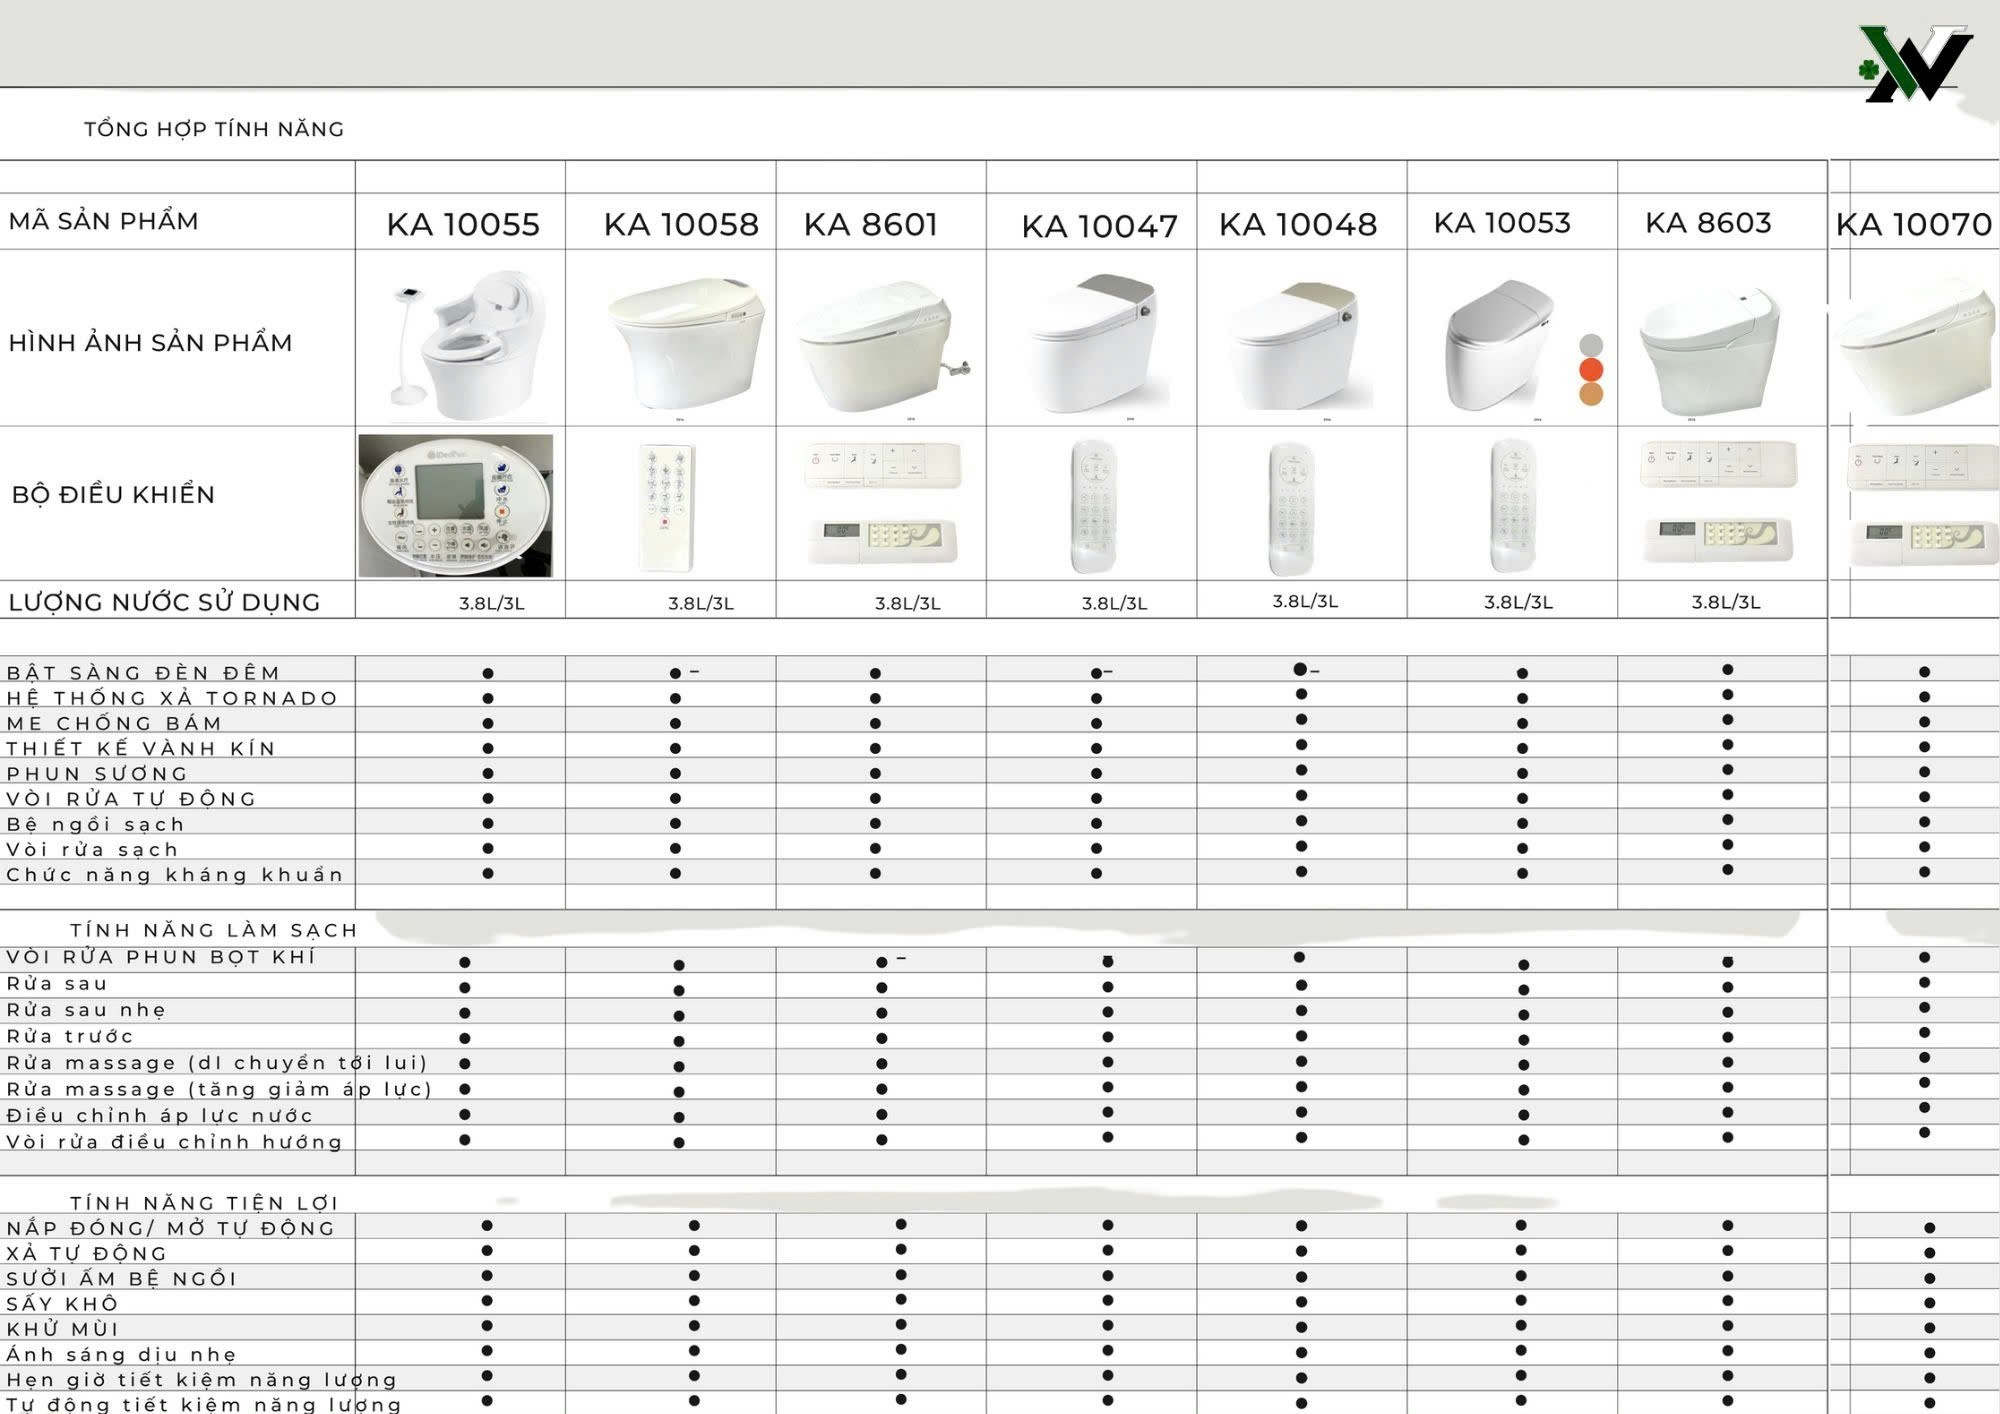Click the KA 10058 toilet product image
The height and width of the screenshot is (1414, 2000).
pyautogui.click(x=686, y=343)
